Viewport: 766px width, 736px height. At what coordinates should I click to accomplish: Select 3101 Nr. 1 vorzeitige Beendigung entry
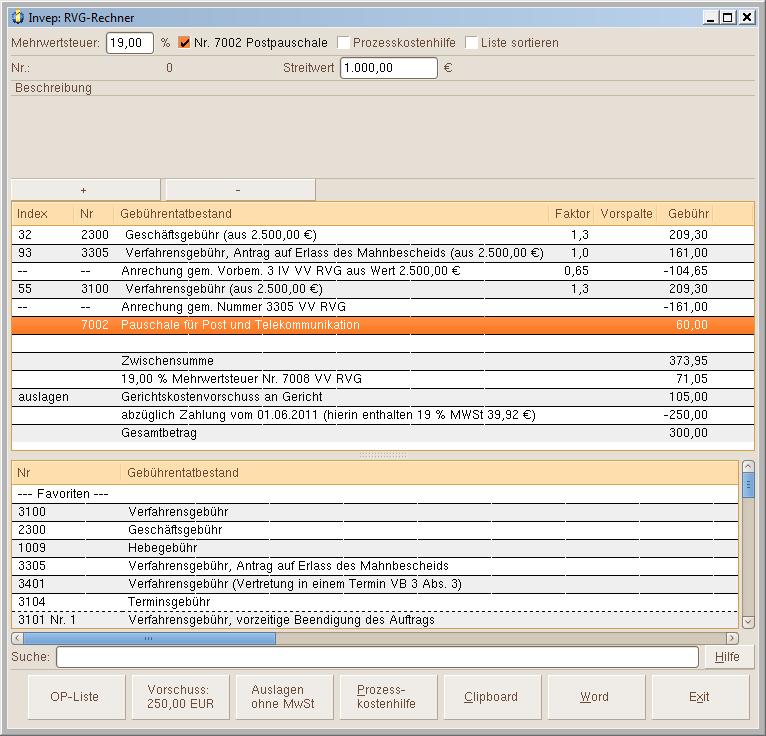point(375,620)
